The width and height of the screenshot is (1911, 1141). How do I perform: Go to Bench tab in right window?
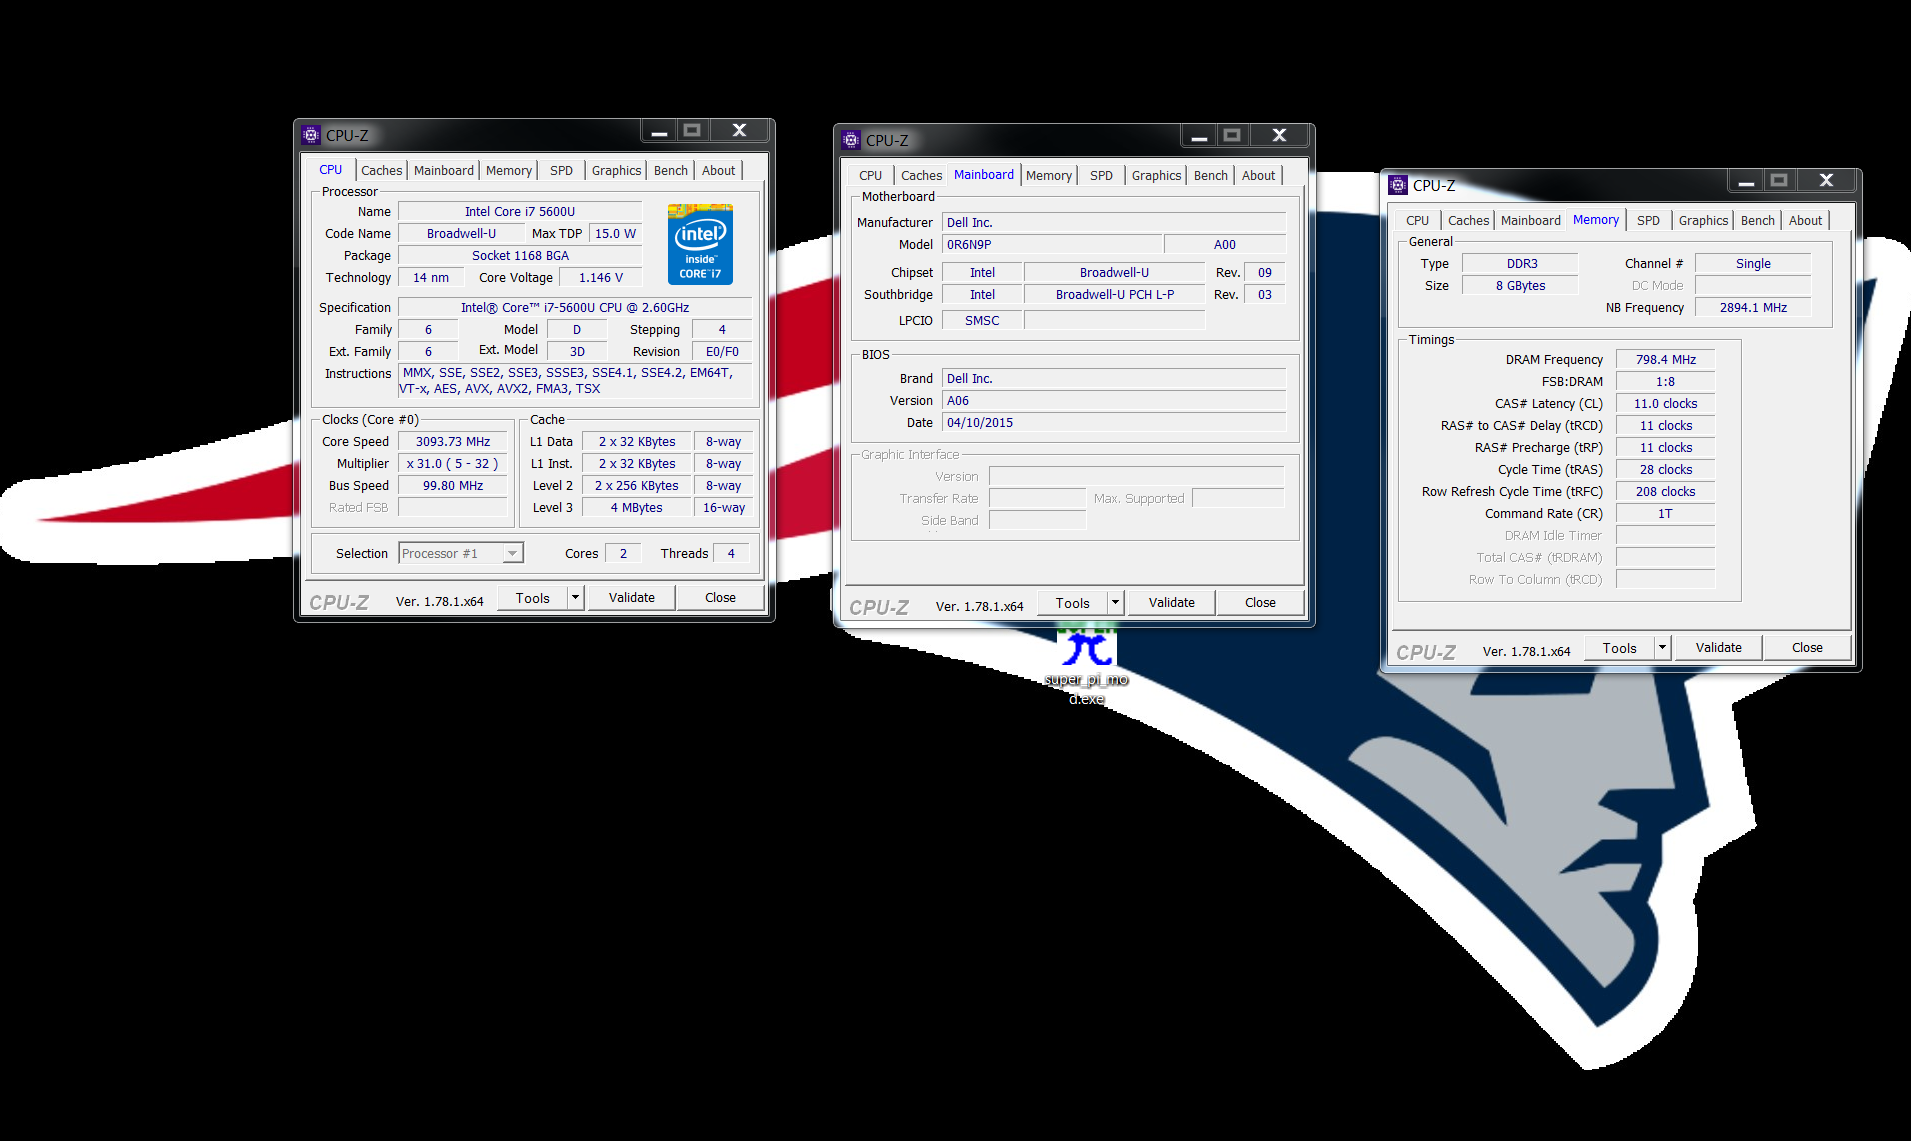[1757, 221]
